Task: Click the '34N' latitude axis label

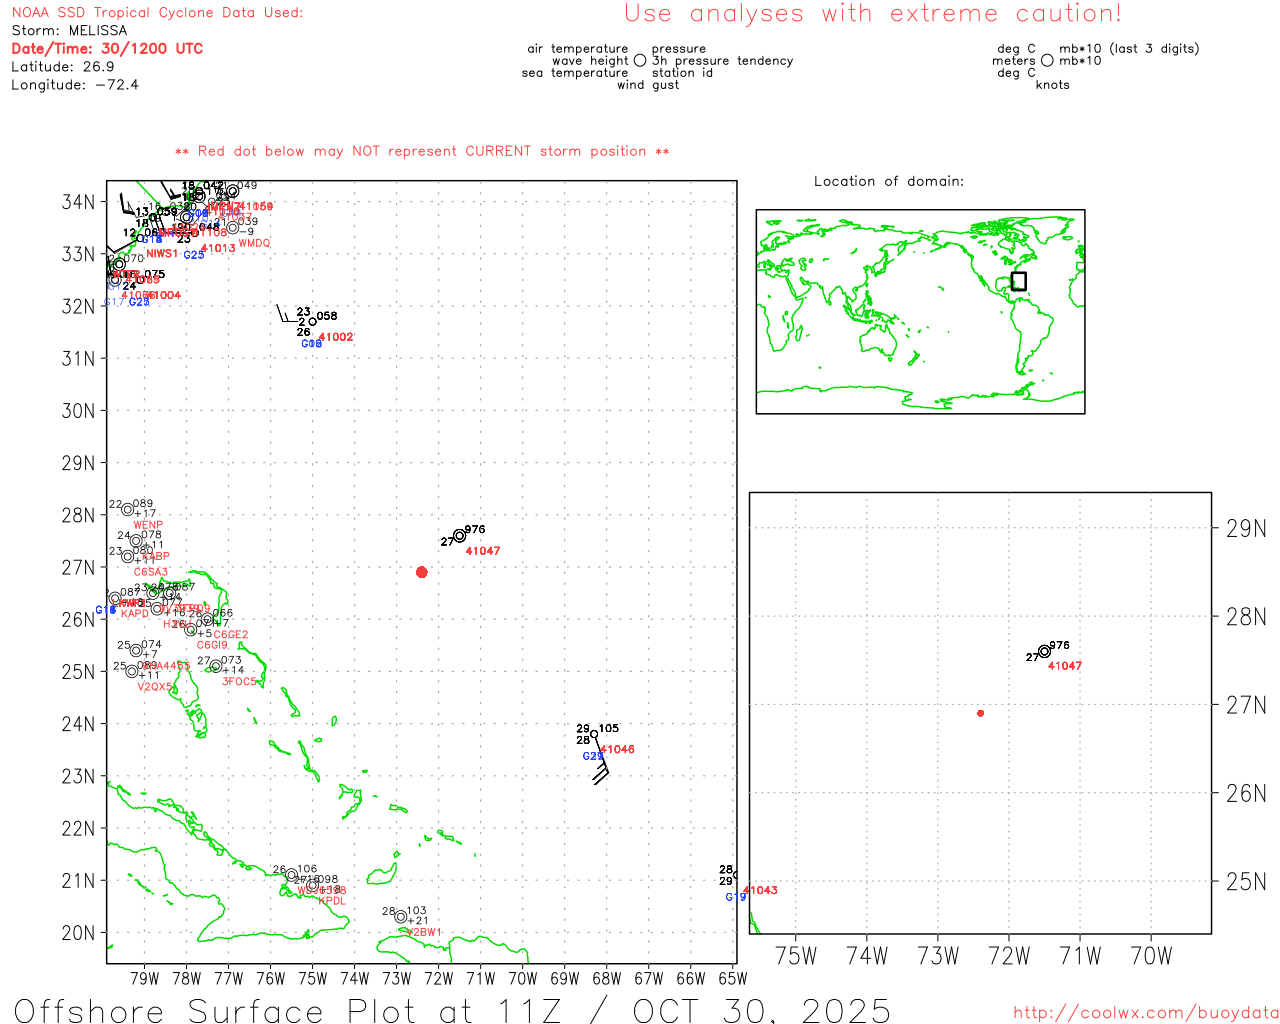Action: coord(78,202)
